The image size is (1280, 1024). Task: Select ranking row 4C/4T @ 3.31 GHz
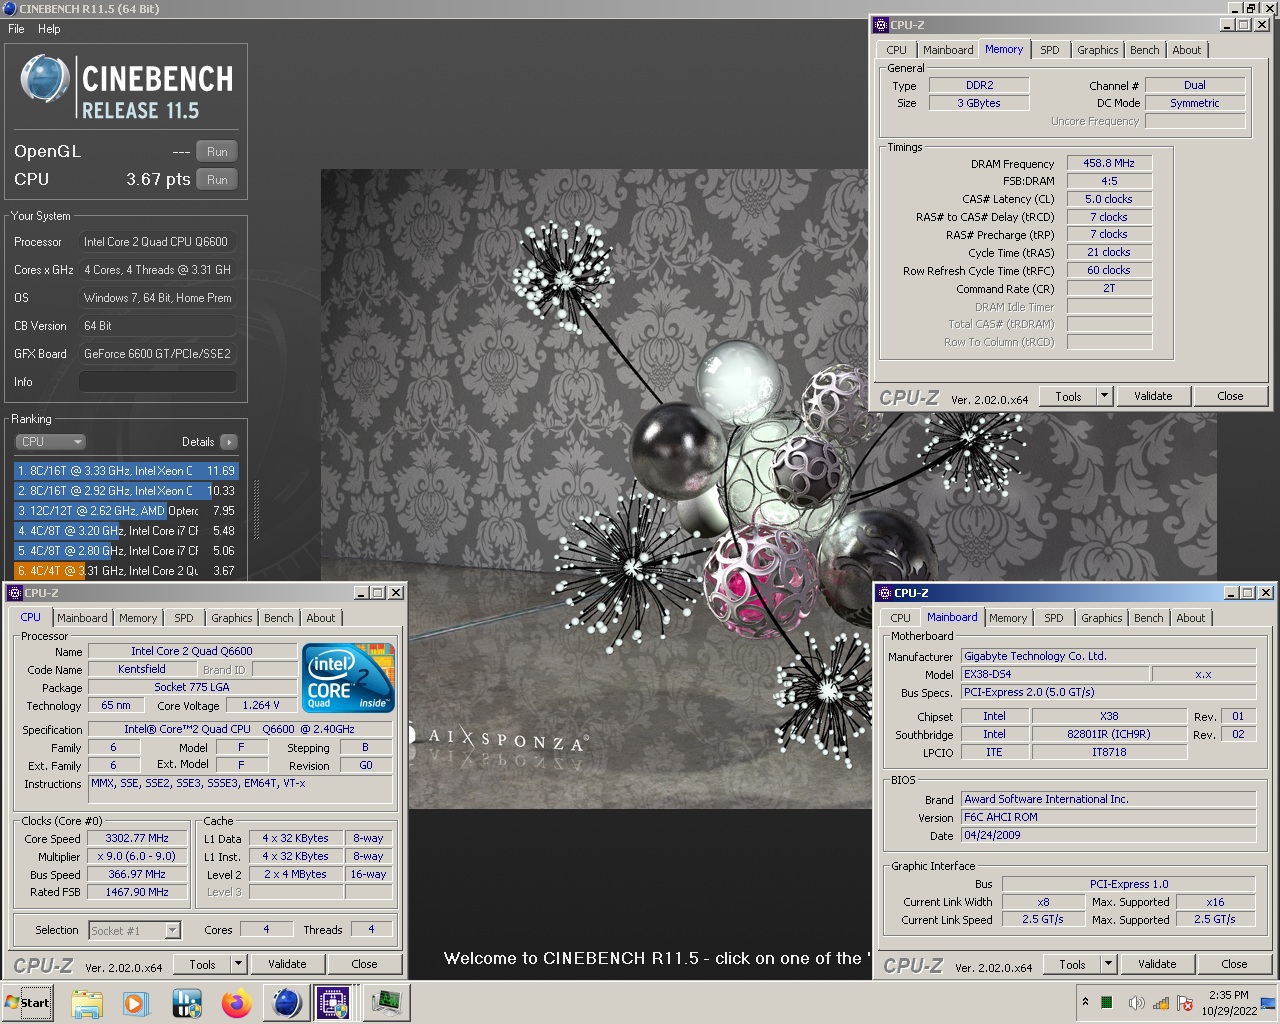126,571
